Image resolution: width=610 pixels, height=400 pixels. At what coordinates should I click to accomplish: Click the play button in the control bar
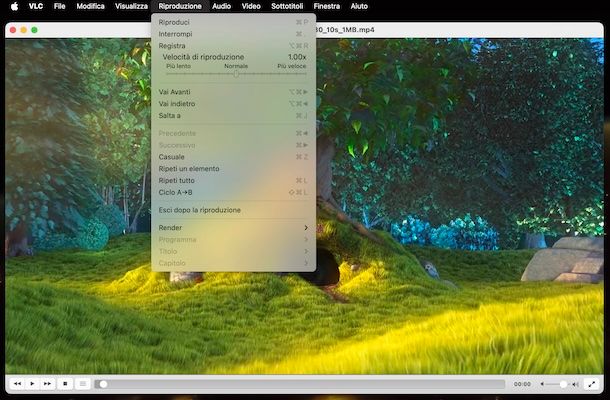coord(32,384)
